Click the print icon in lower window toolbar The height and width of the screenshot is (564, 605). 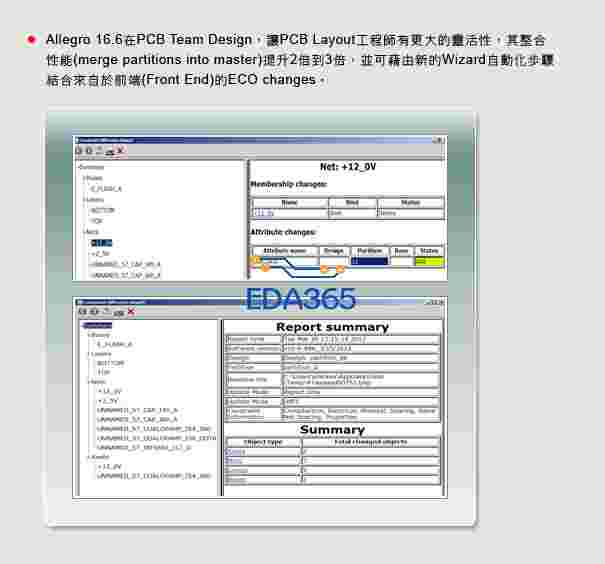[120, 312]
